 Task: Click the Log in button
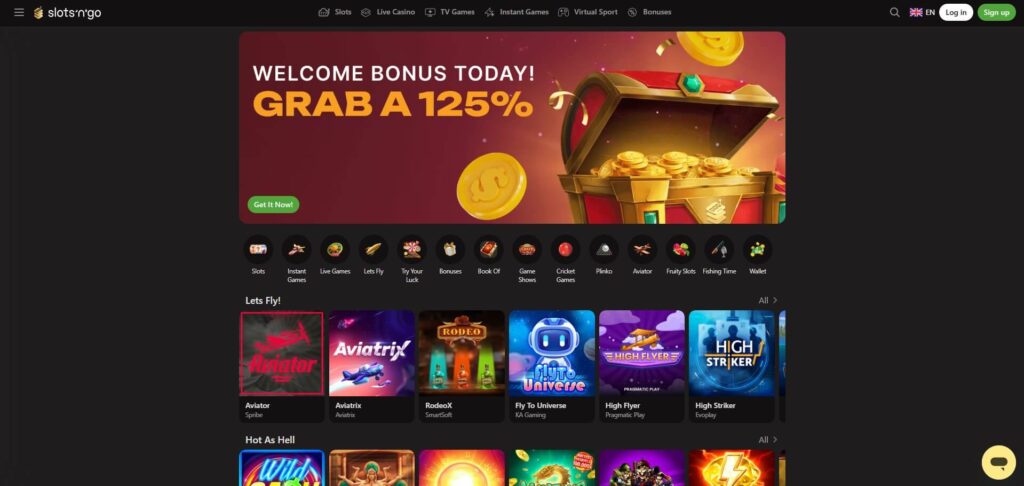click(955, 12)
